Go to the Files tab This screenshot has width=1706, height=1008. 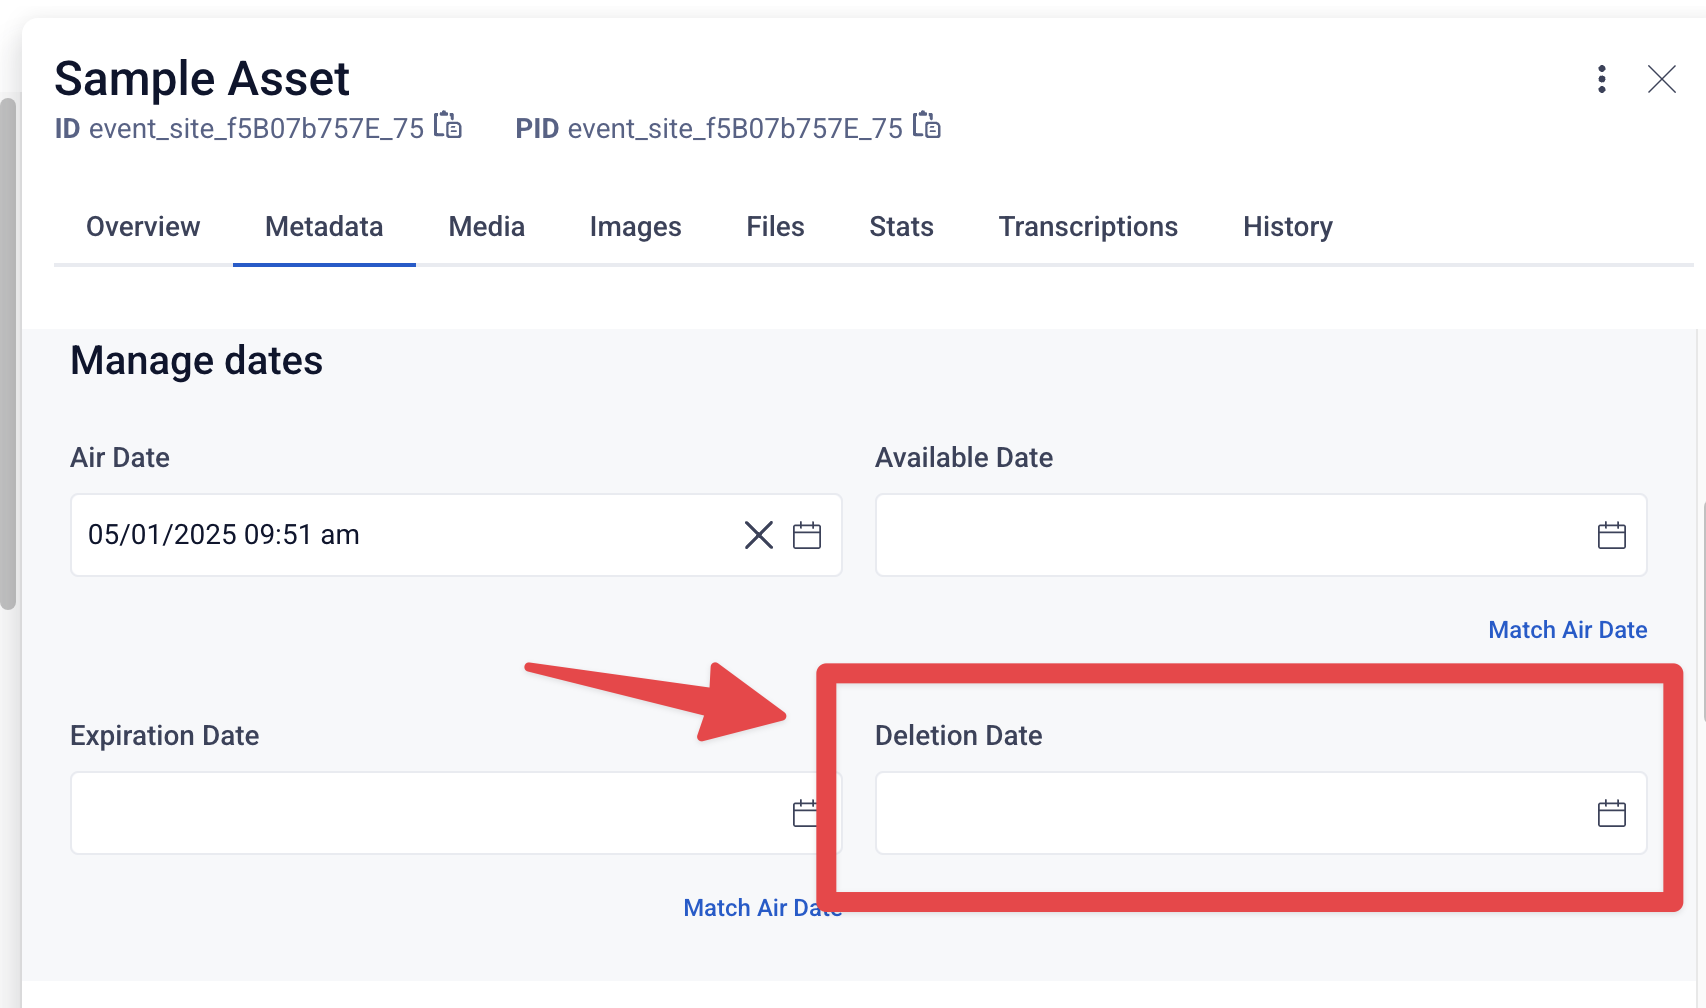tap(775, 227)
